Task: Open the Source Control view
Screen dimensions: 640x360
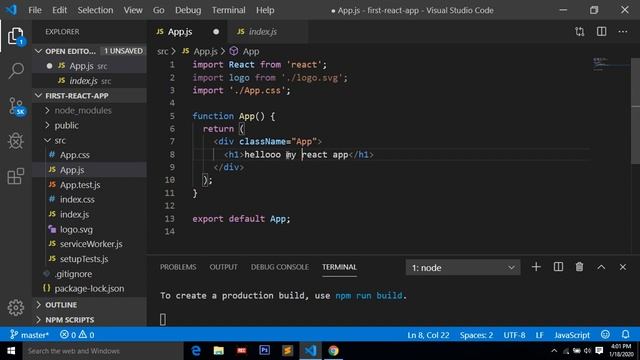Action: point(16,106)
